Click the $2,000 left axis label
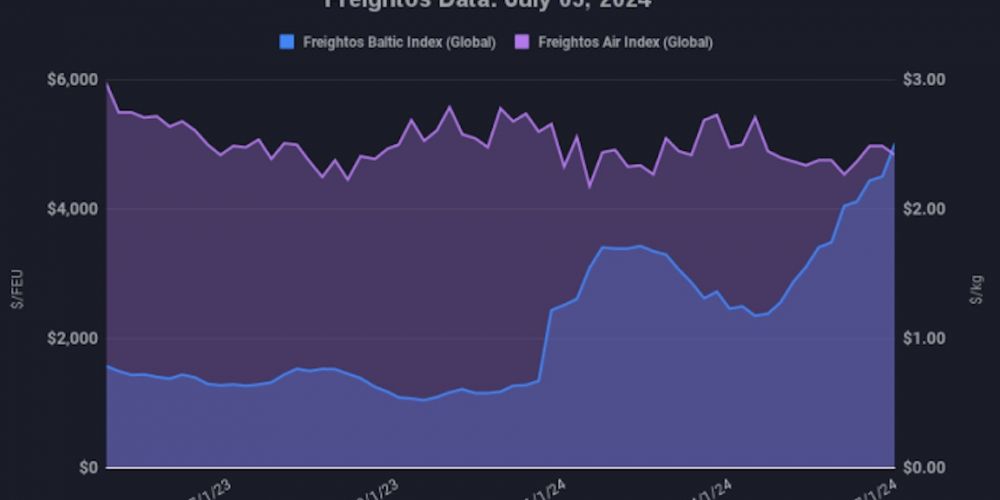The height and width of the screenshot is (500, 1000). pos(74,338)
